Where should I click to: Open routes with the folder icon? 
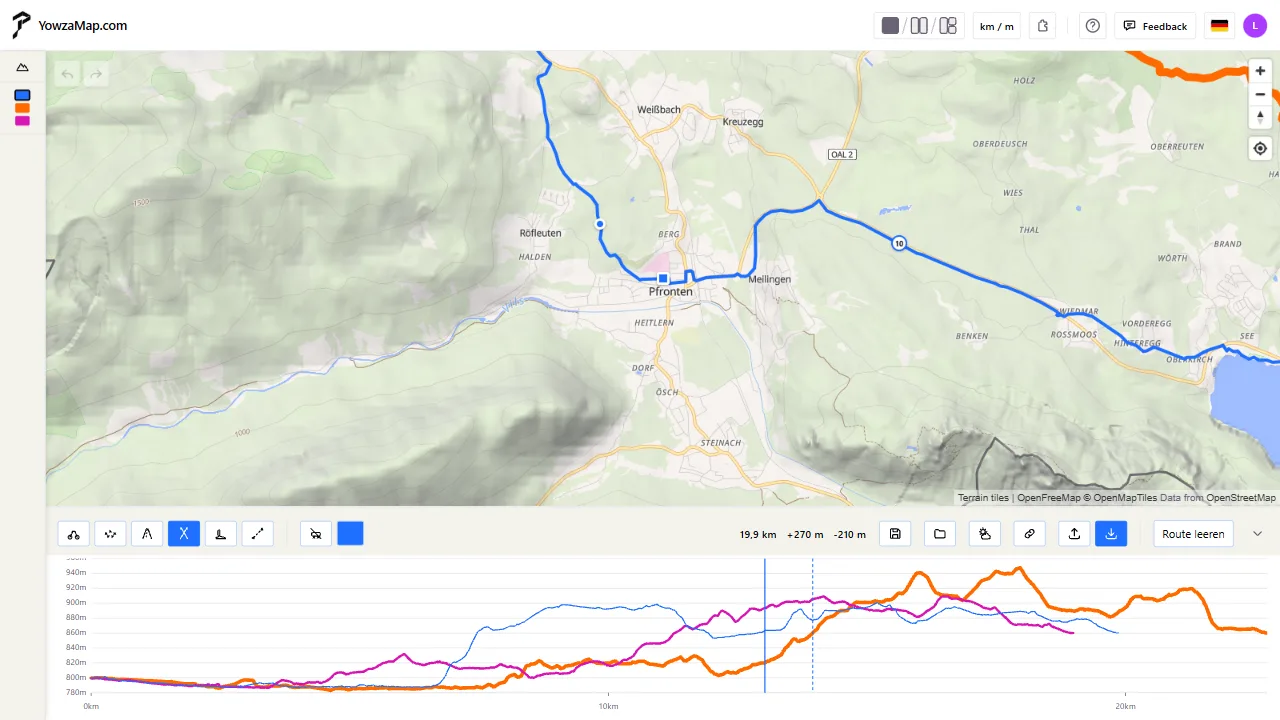click(x=940, y=534)
